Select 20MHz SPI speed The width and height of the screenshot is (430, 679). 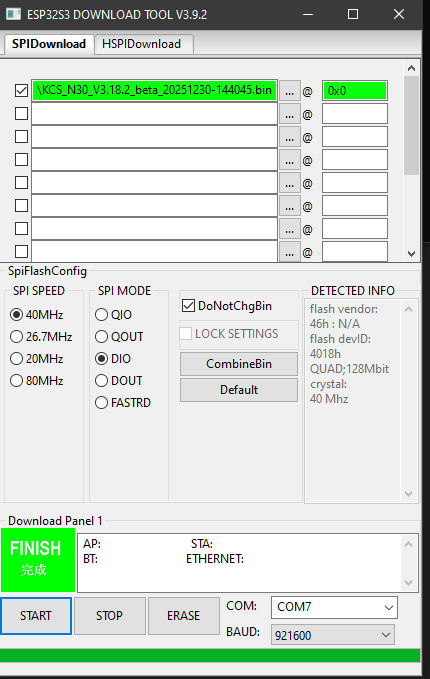pos(36,359)
